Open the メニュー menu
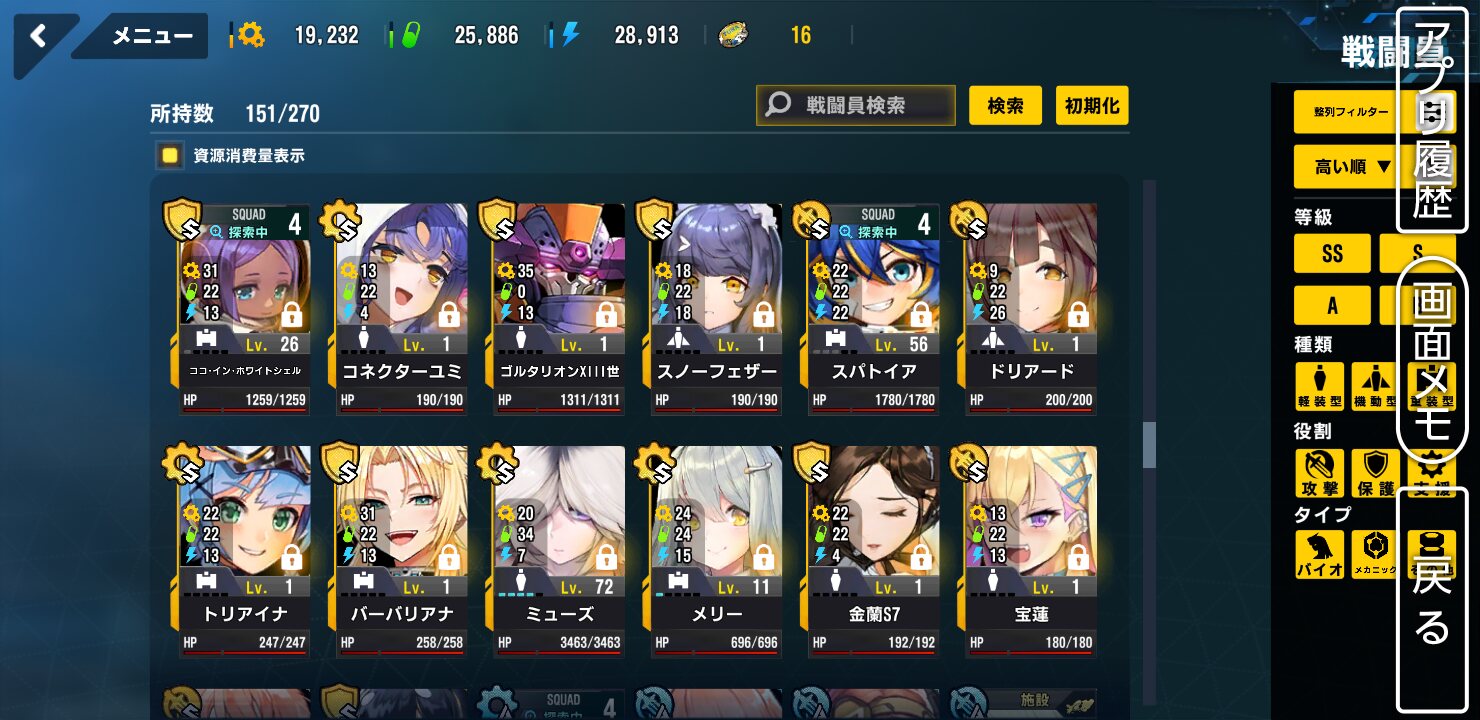The height and width of the screenshot is (720, 1480). tap(151, 37)
